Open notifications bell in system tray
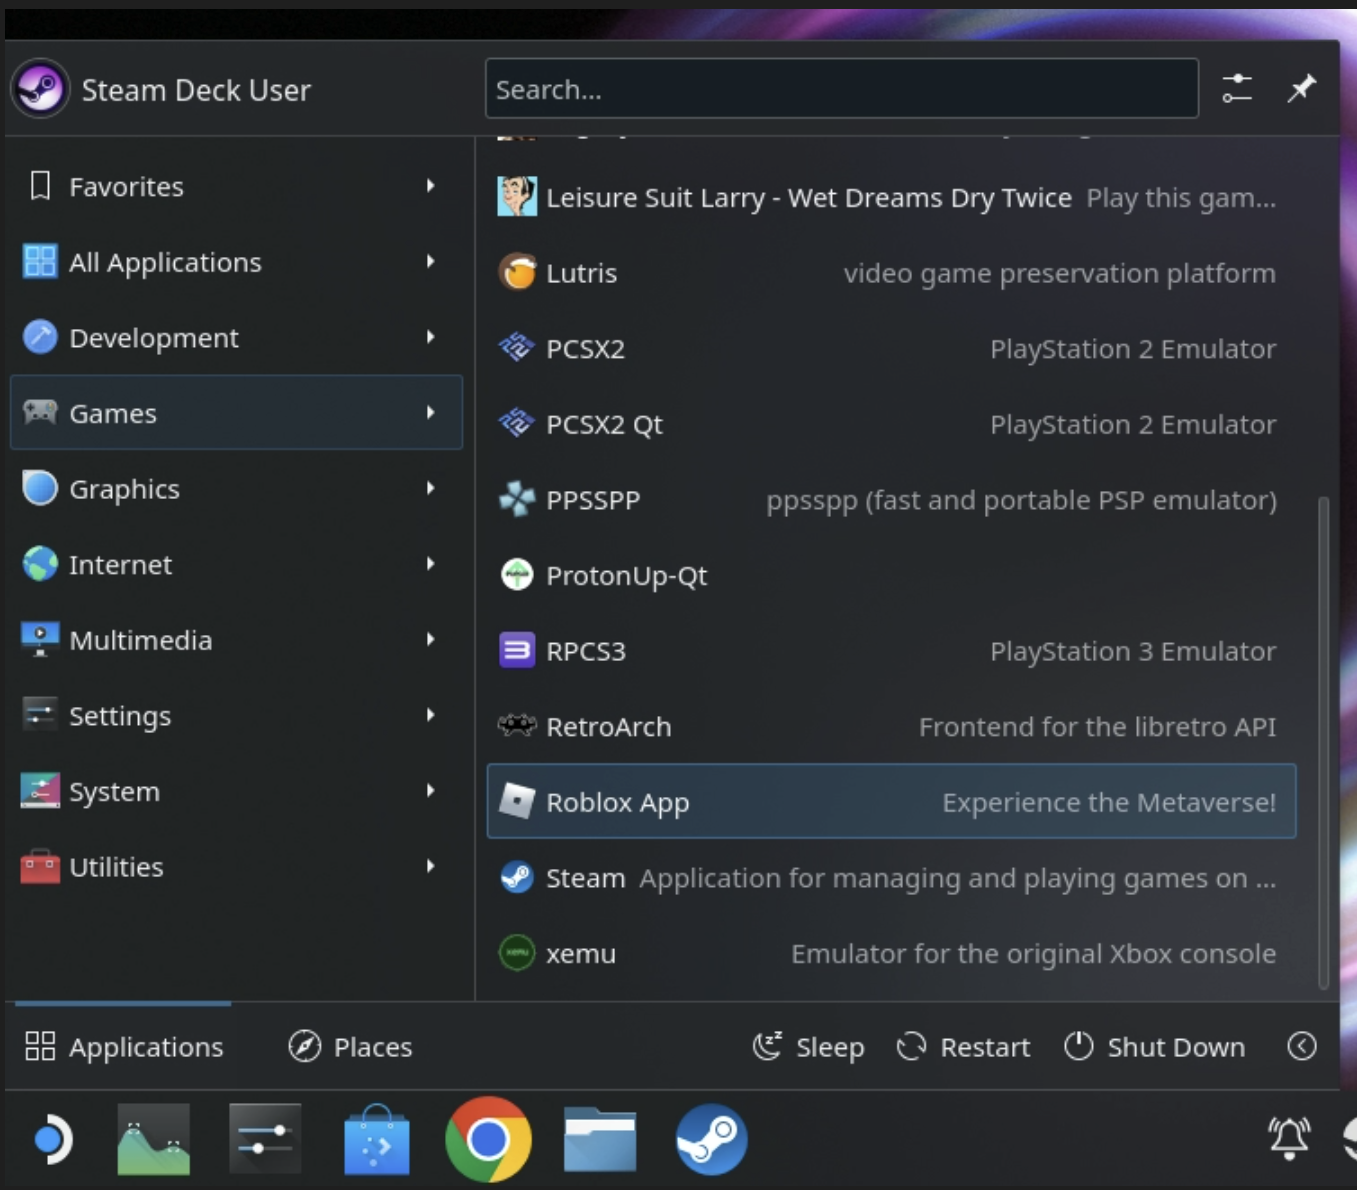Viewport: 1357px width, 1190px height. coord(1289,1138)
